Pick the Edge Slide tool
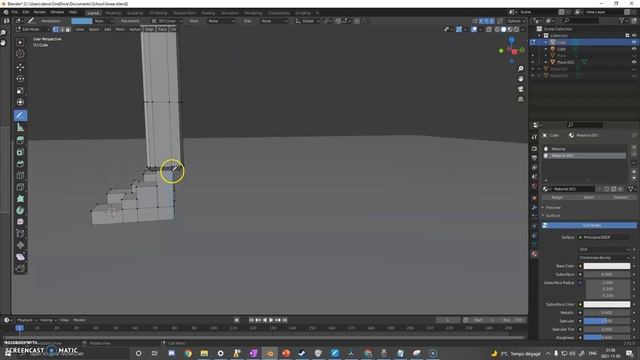 pos(20,234)
